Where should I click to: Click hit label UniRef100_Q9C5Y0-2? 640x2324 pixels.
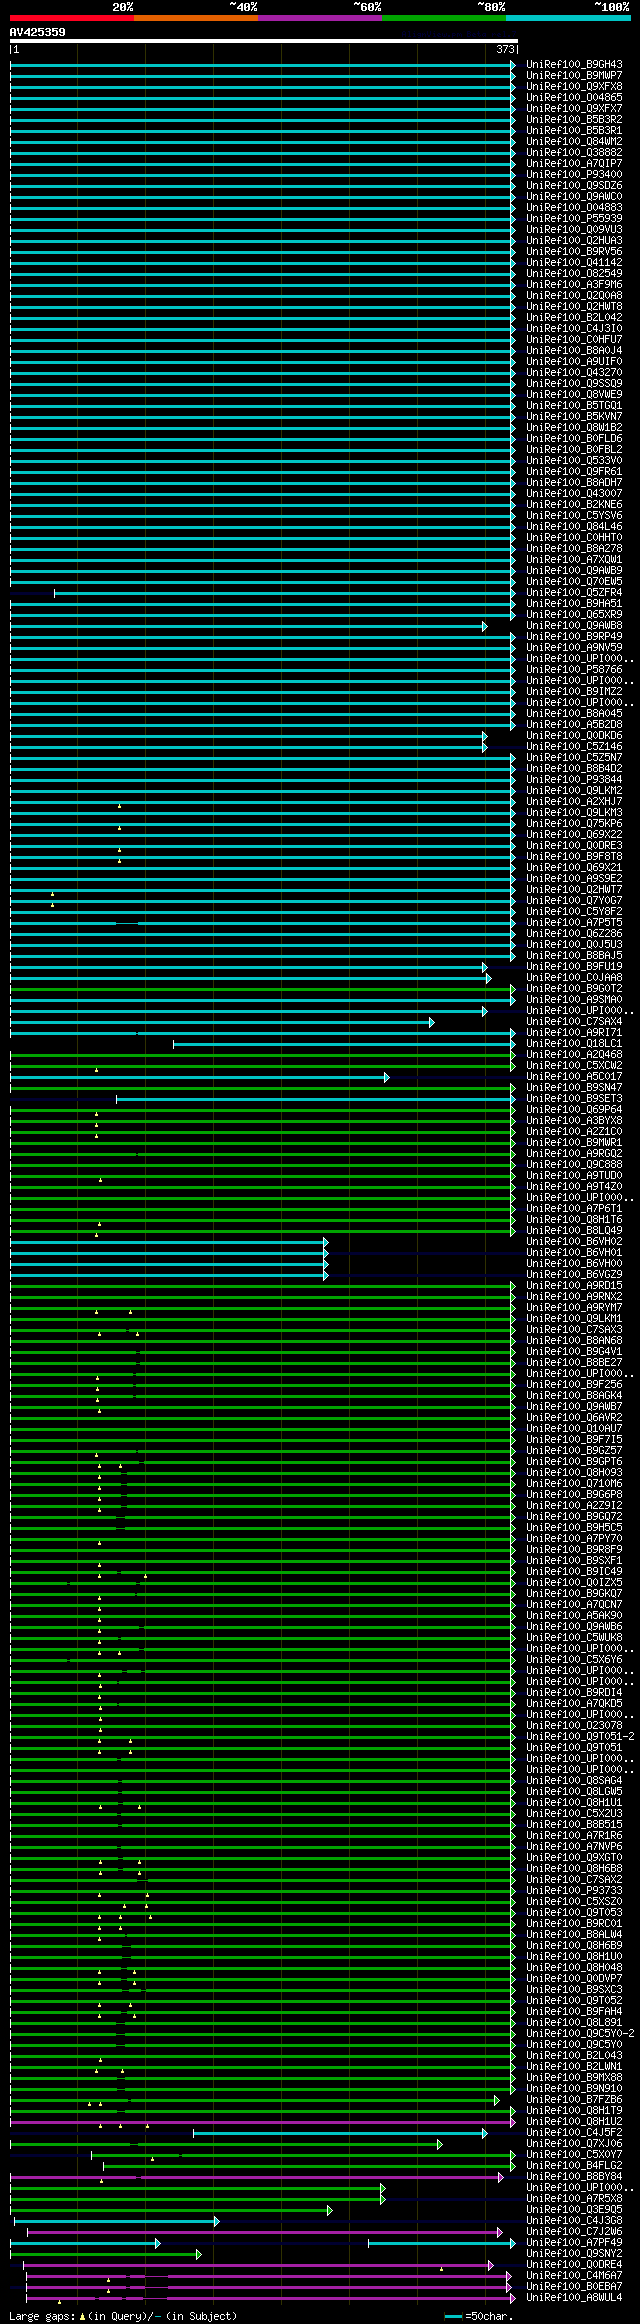pyautogui.click(x=580, y=2034)
